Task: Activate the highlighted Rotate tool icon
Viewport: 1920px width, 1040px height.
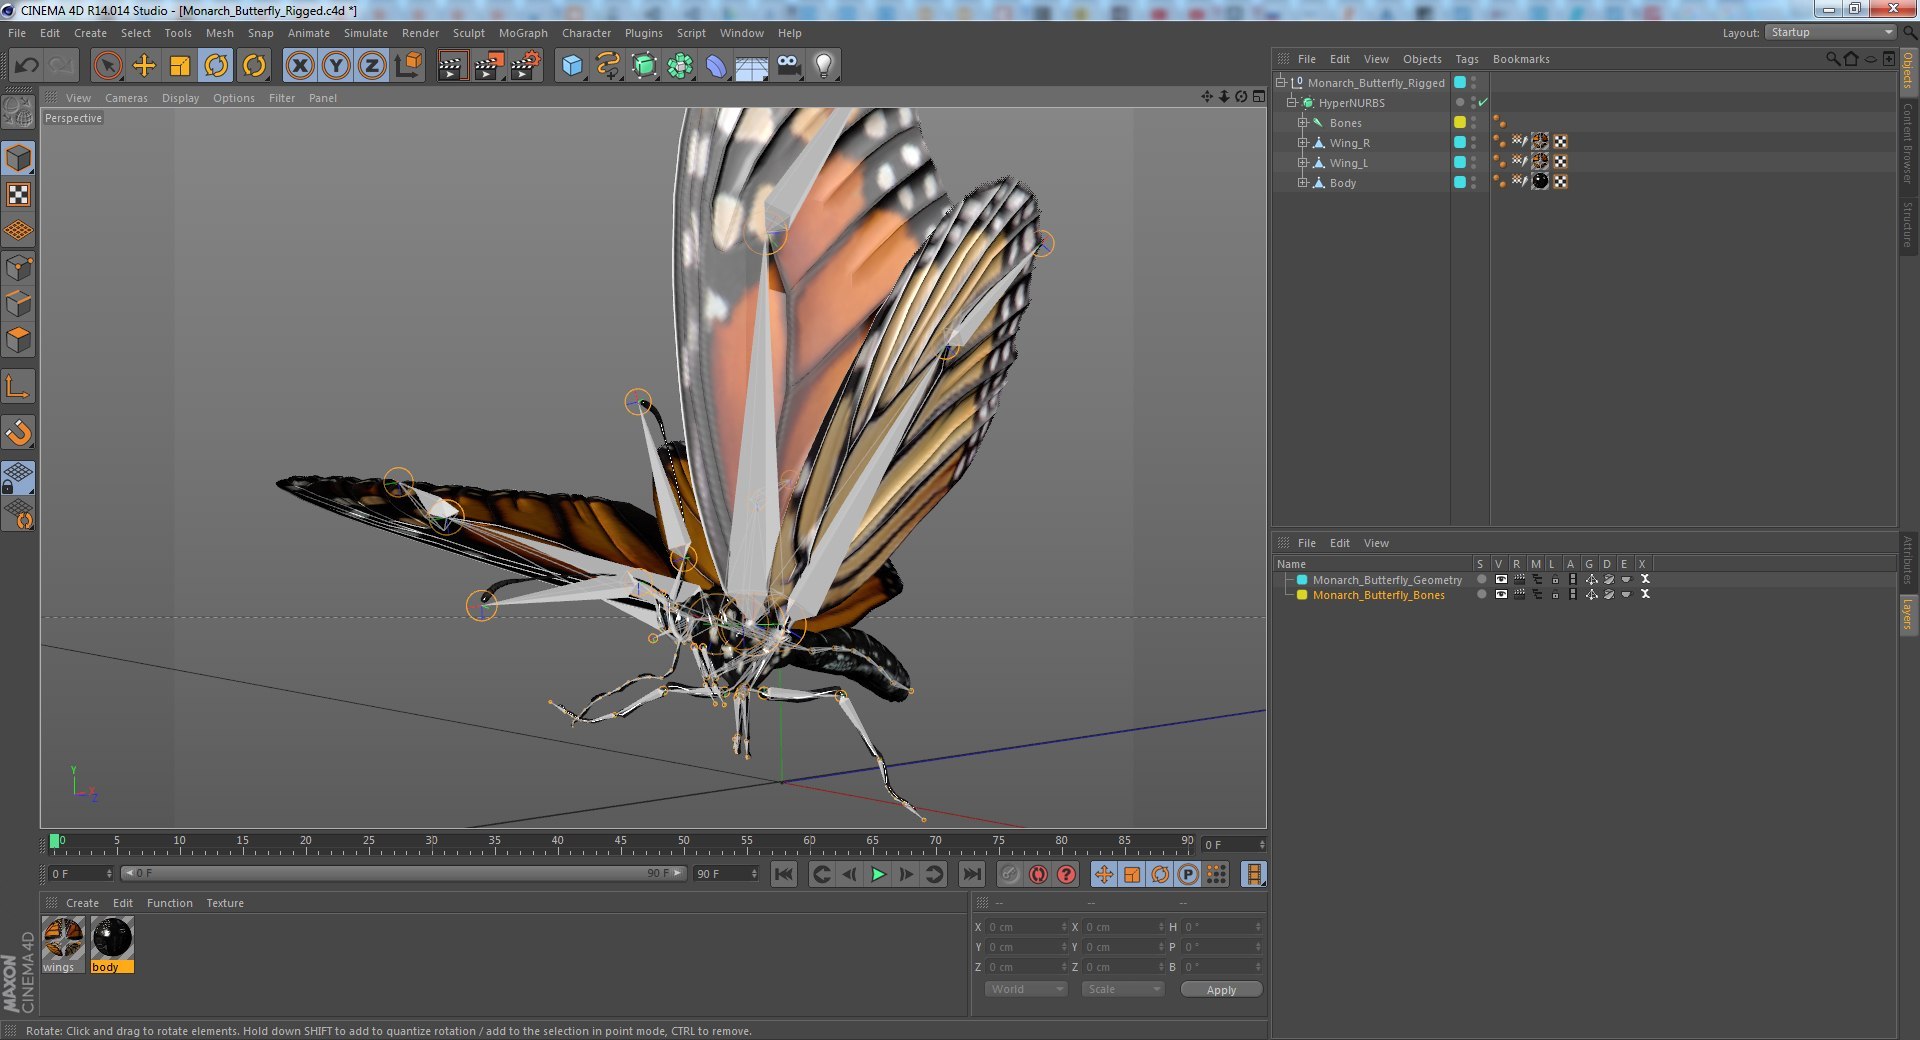Action: [216, 66]
